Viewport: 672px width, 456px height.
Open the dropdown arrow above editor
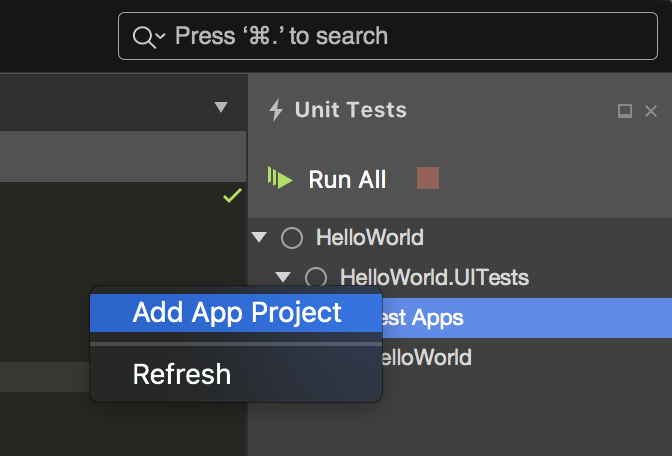click(x=221, y=107)
